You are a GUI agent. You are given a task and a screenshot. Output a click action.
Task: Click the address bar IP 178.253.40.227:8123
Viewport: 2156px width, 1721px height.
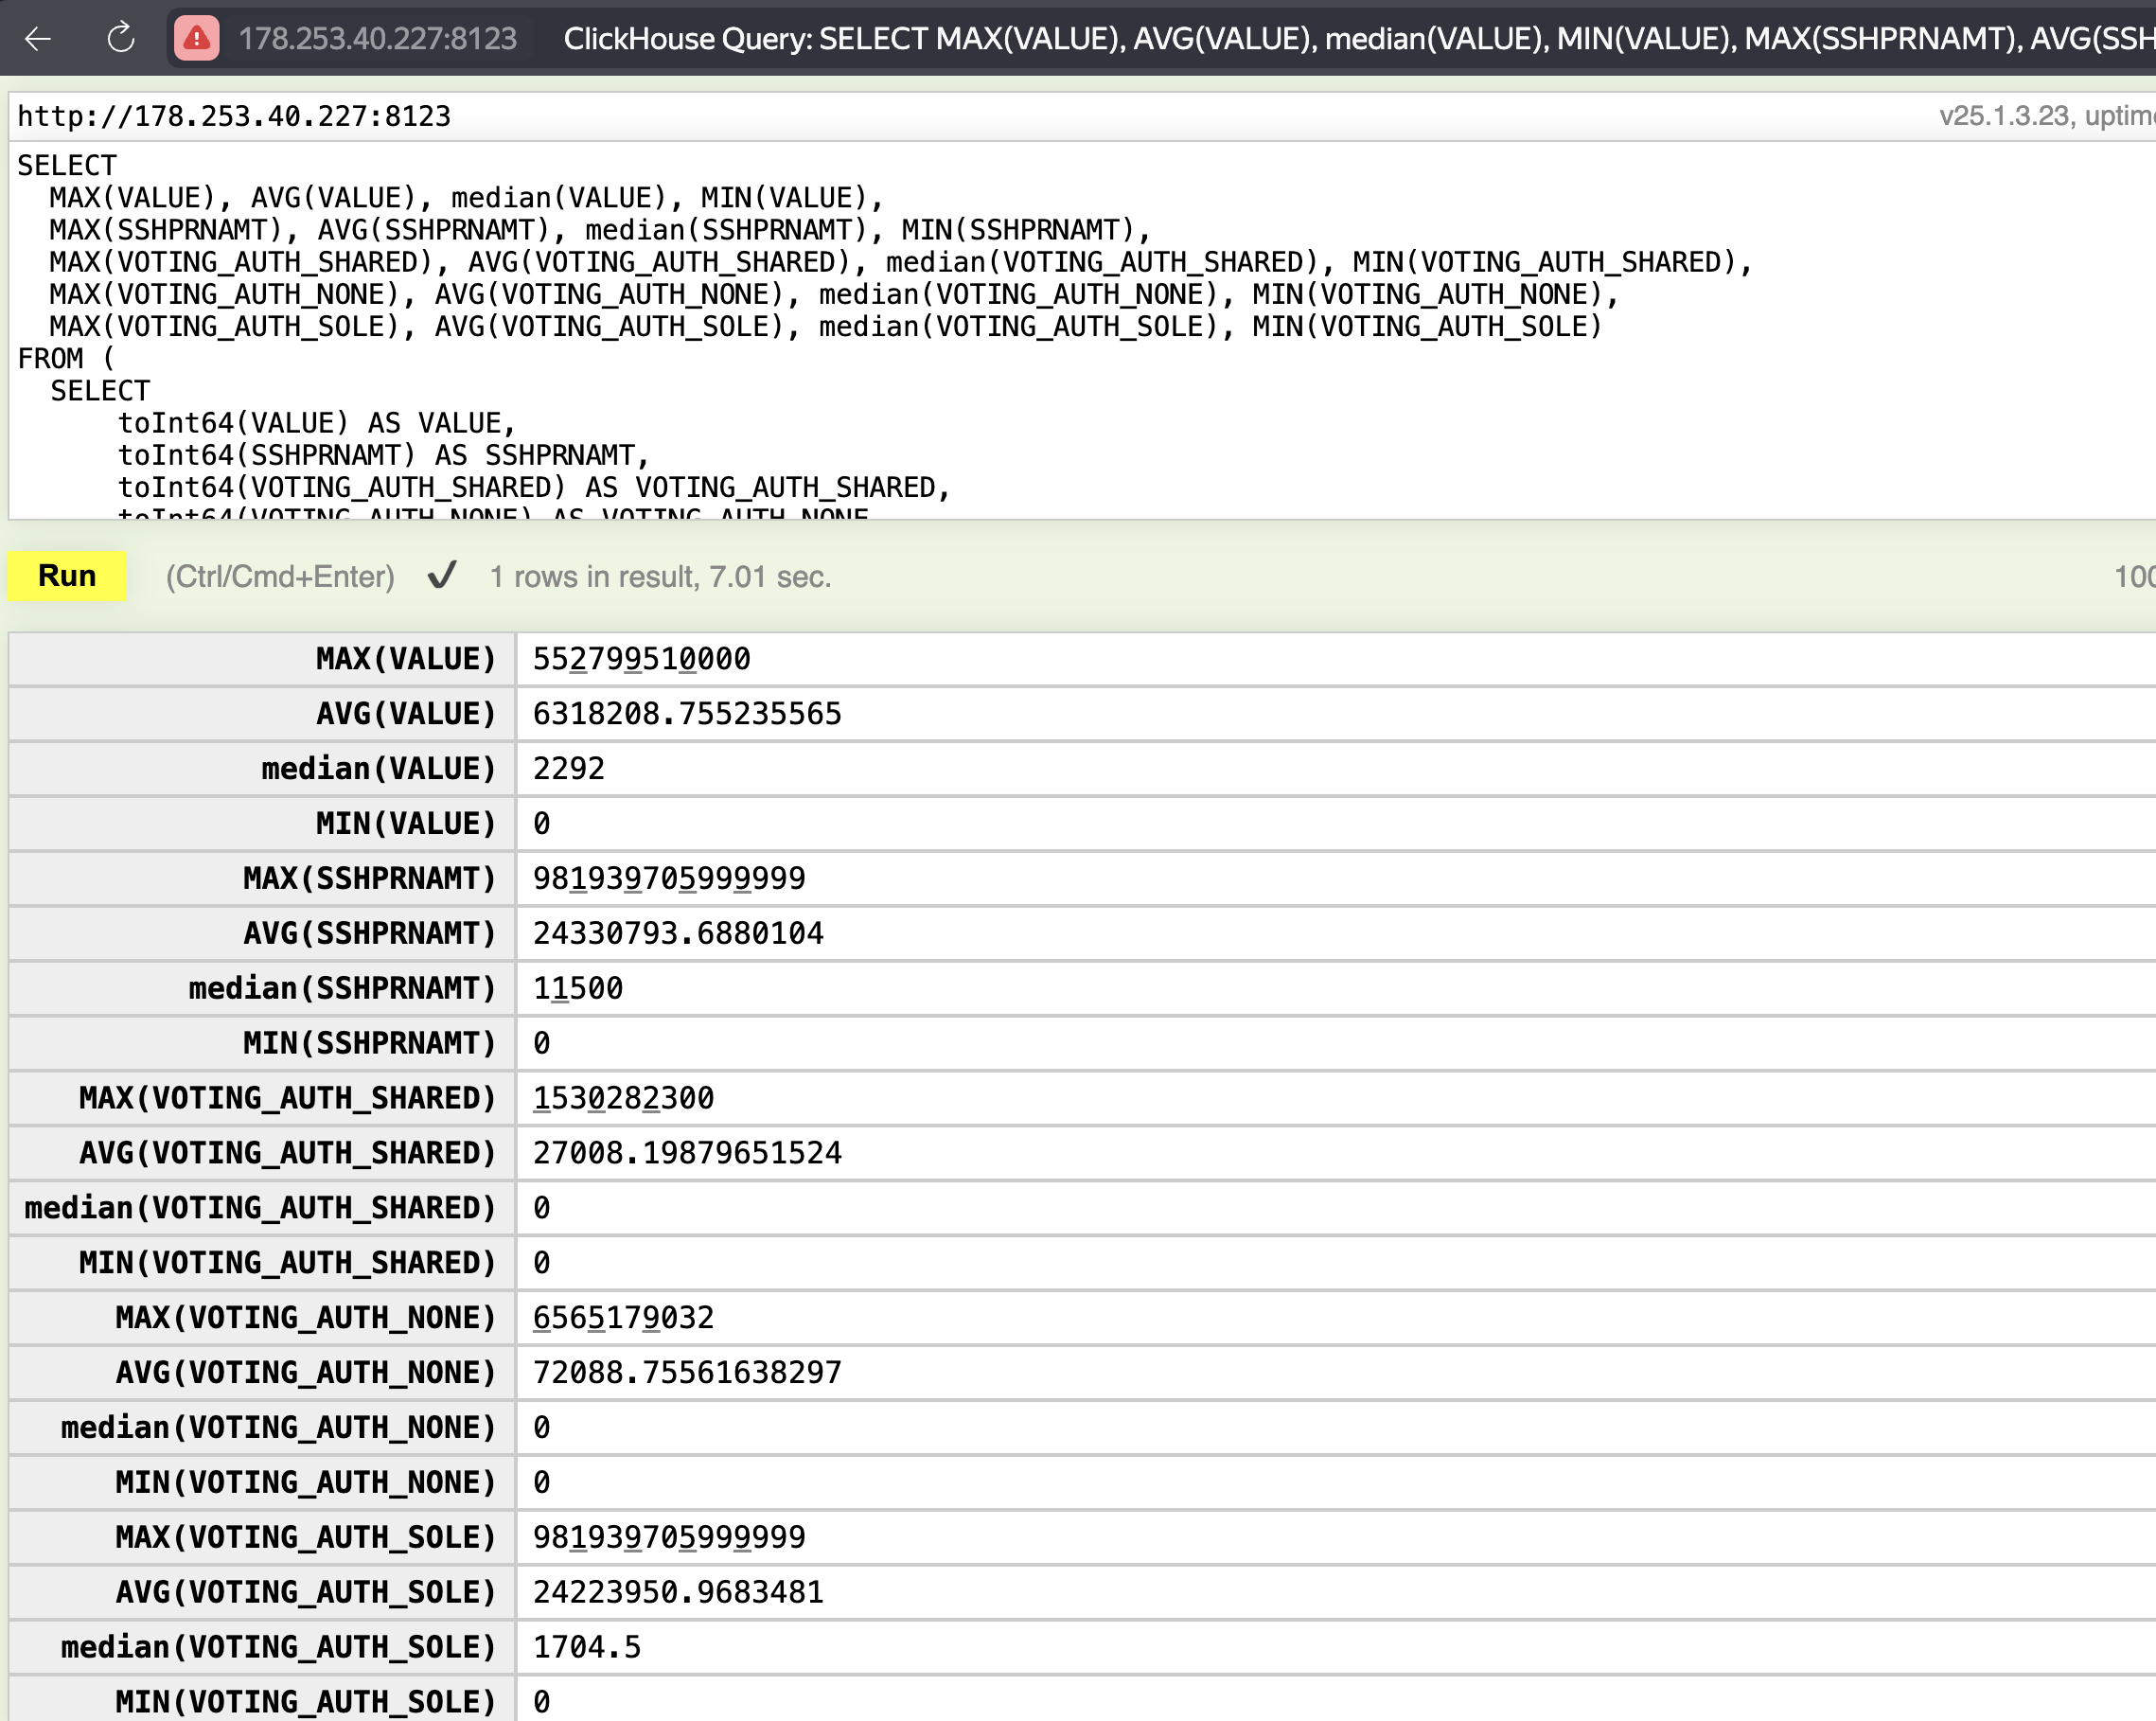click(x=377, y=39)
